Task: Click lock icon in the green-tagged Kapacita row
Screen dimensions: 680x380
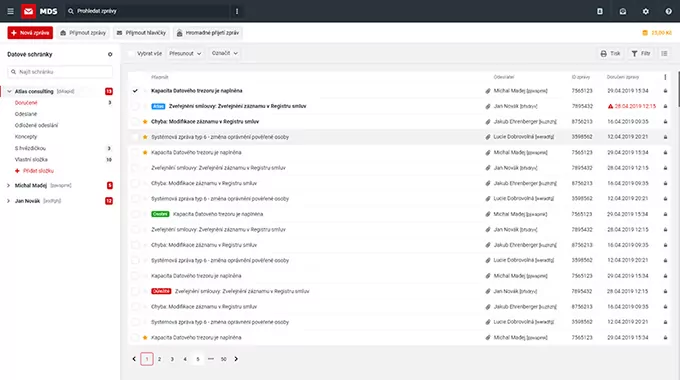Action: click(665, 214)
